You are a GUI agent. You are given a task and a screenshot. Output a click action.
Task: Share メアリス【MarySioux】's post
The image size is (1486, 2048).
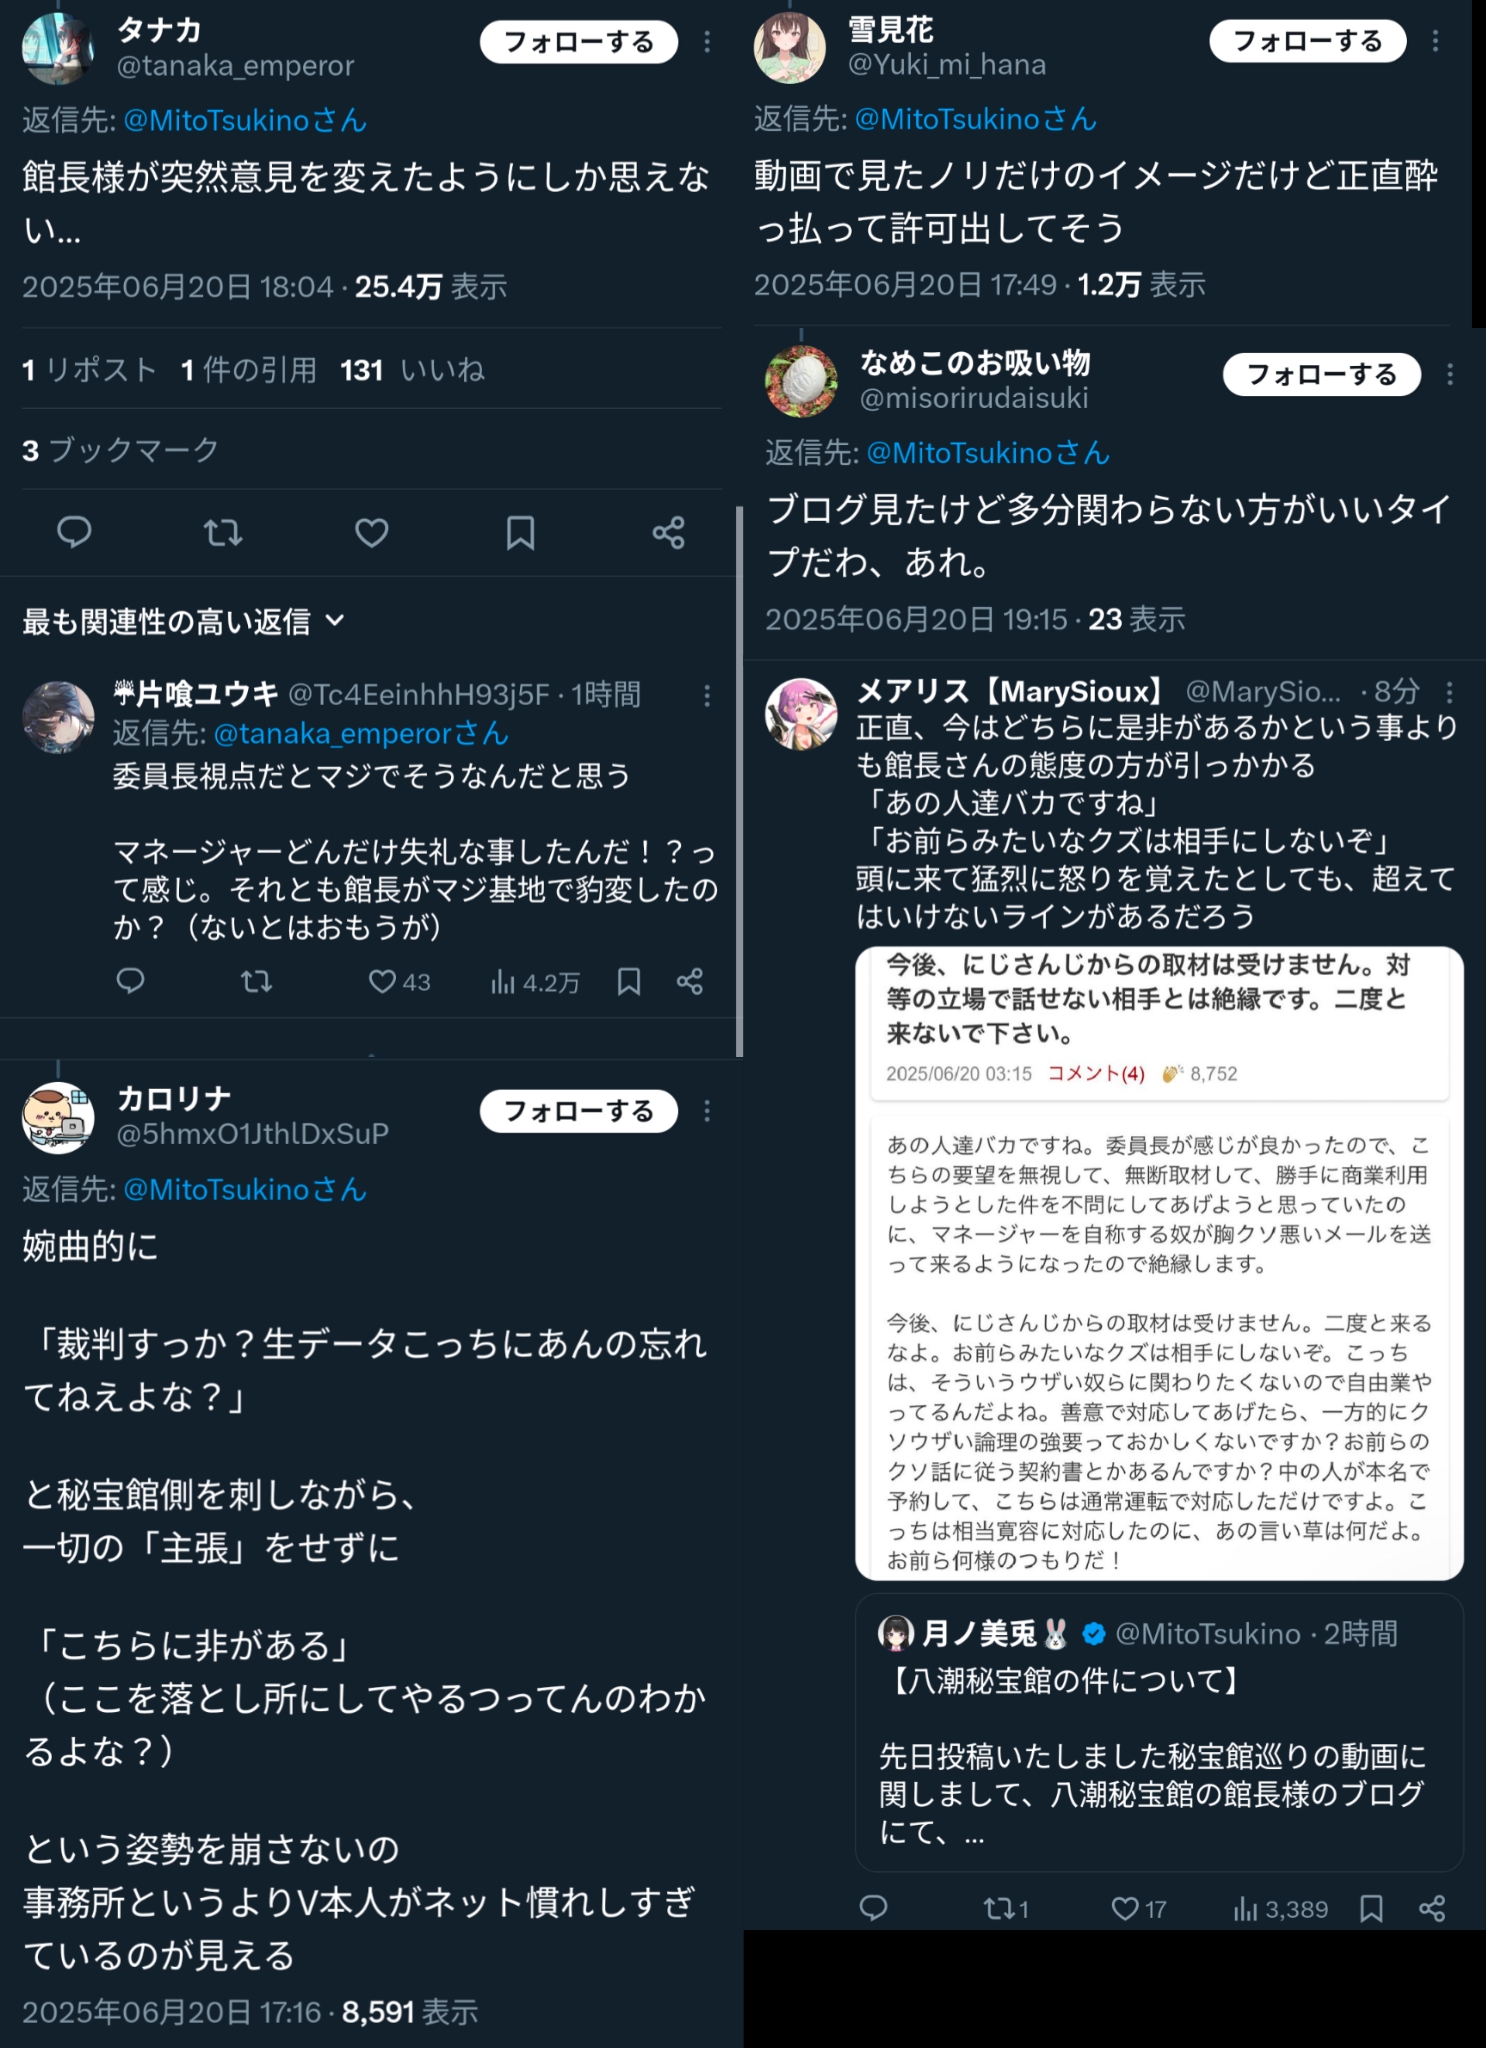[x=1432, y=1909]
